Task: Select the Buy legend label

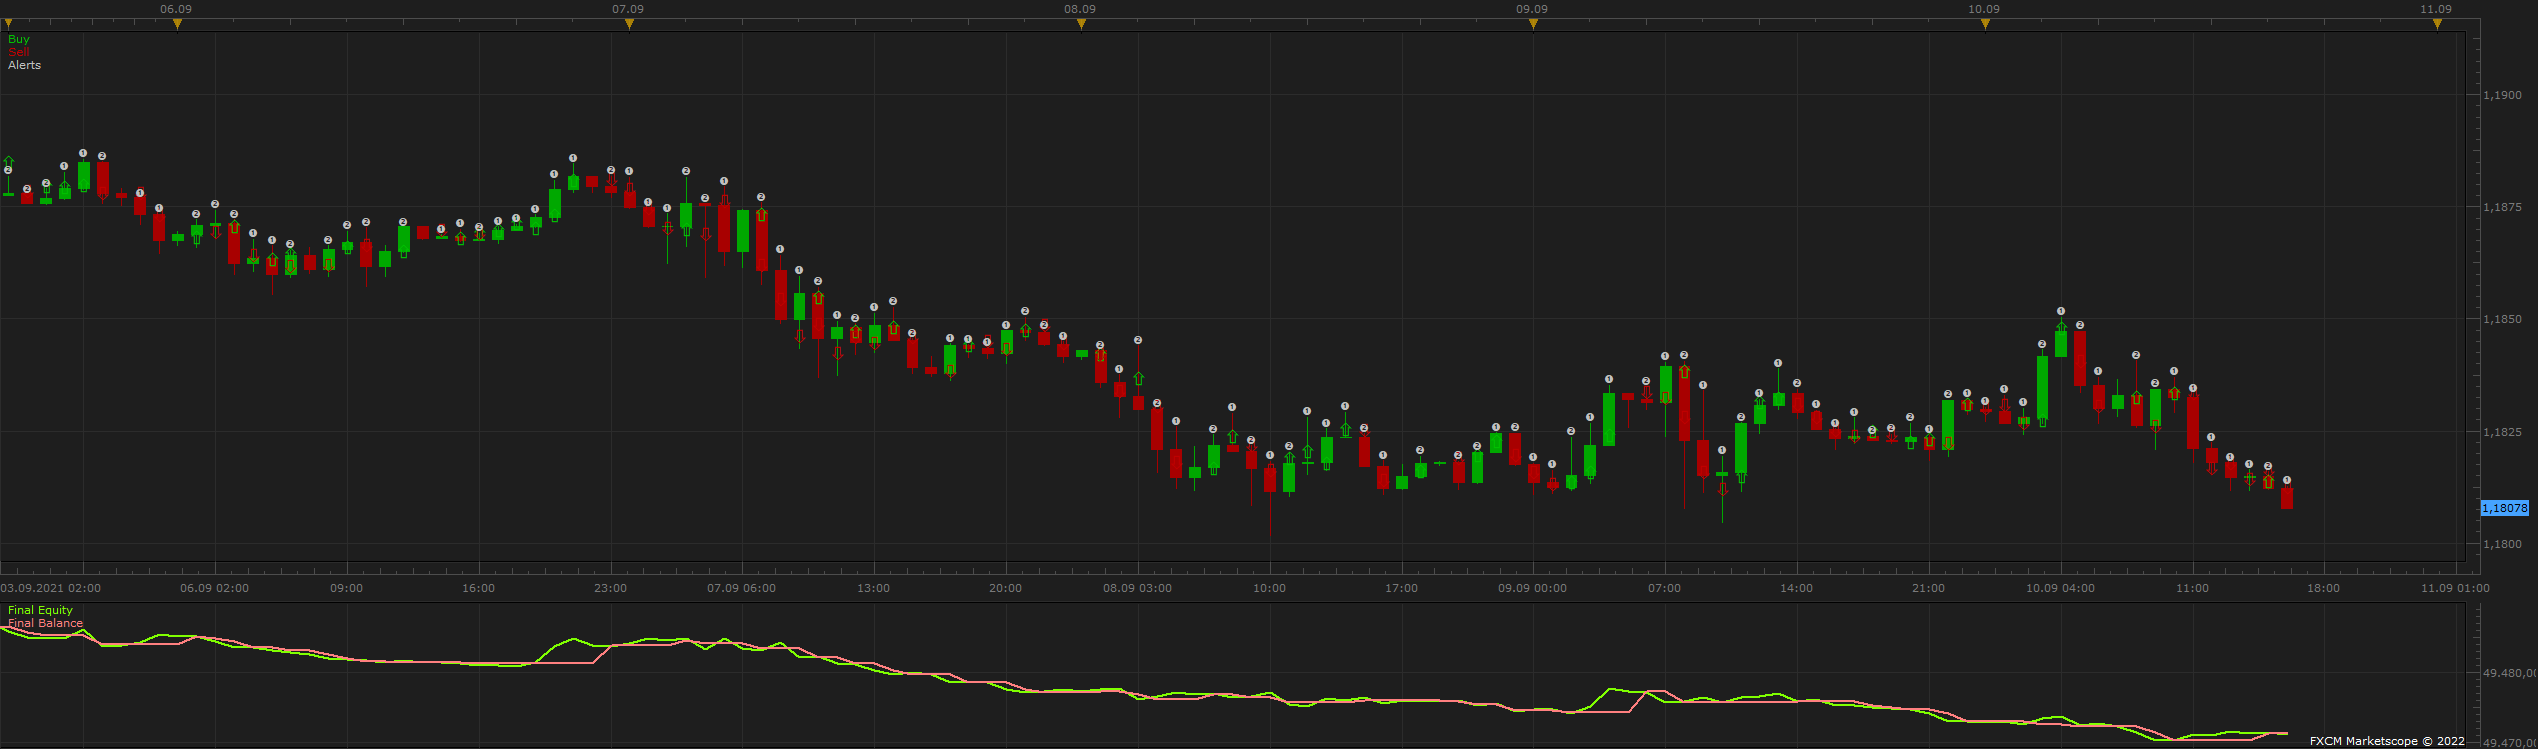Action: 19,39
